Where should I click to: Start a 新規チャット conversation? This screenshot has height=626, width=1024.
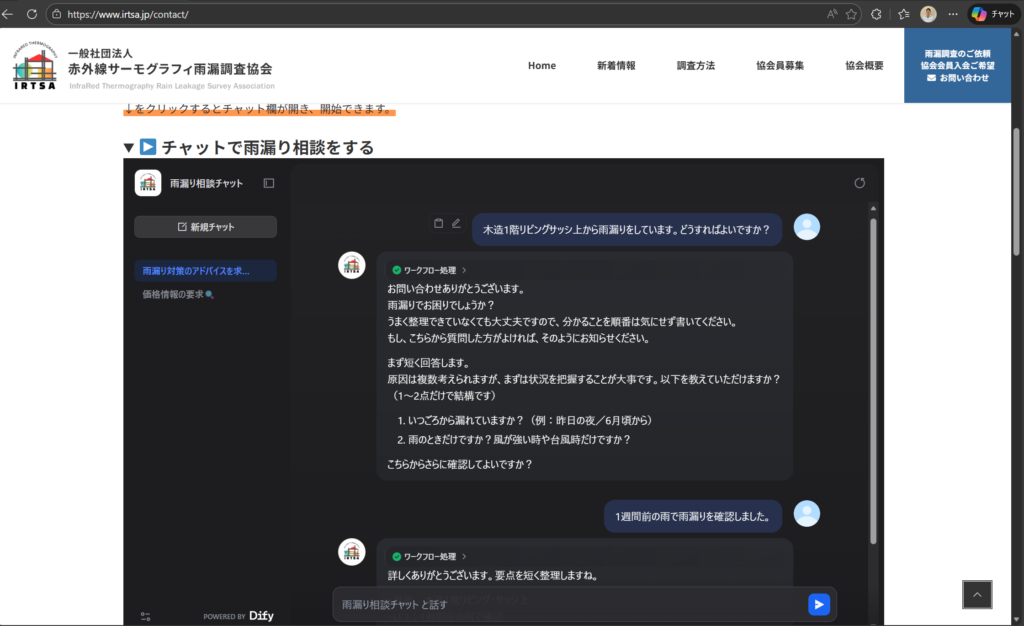coord(205,227)
